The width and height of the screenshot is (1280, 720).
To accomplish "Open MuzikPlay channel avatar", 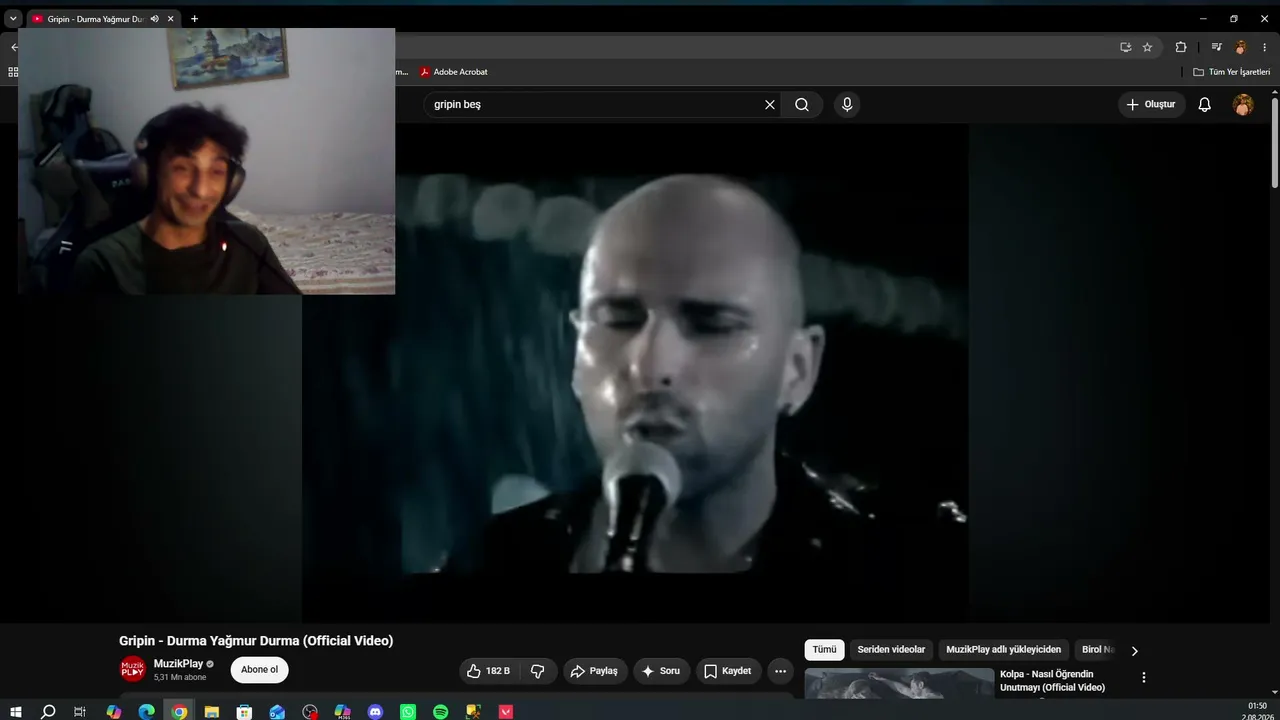I will click(133, 670).
